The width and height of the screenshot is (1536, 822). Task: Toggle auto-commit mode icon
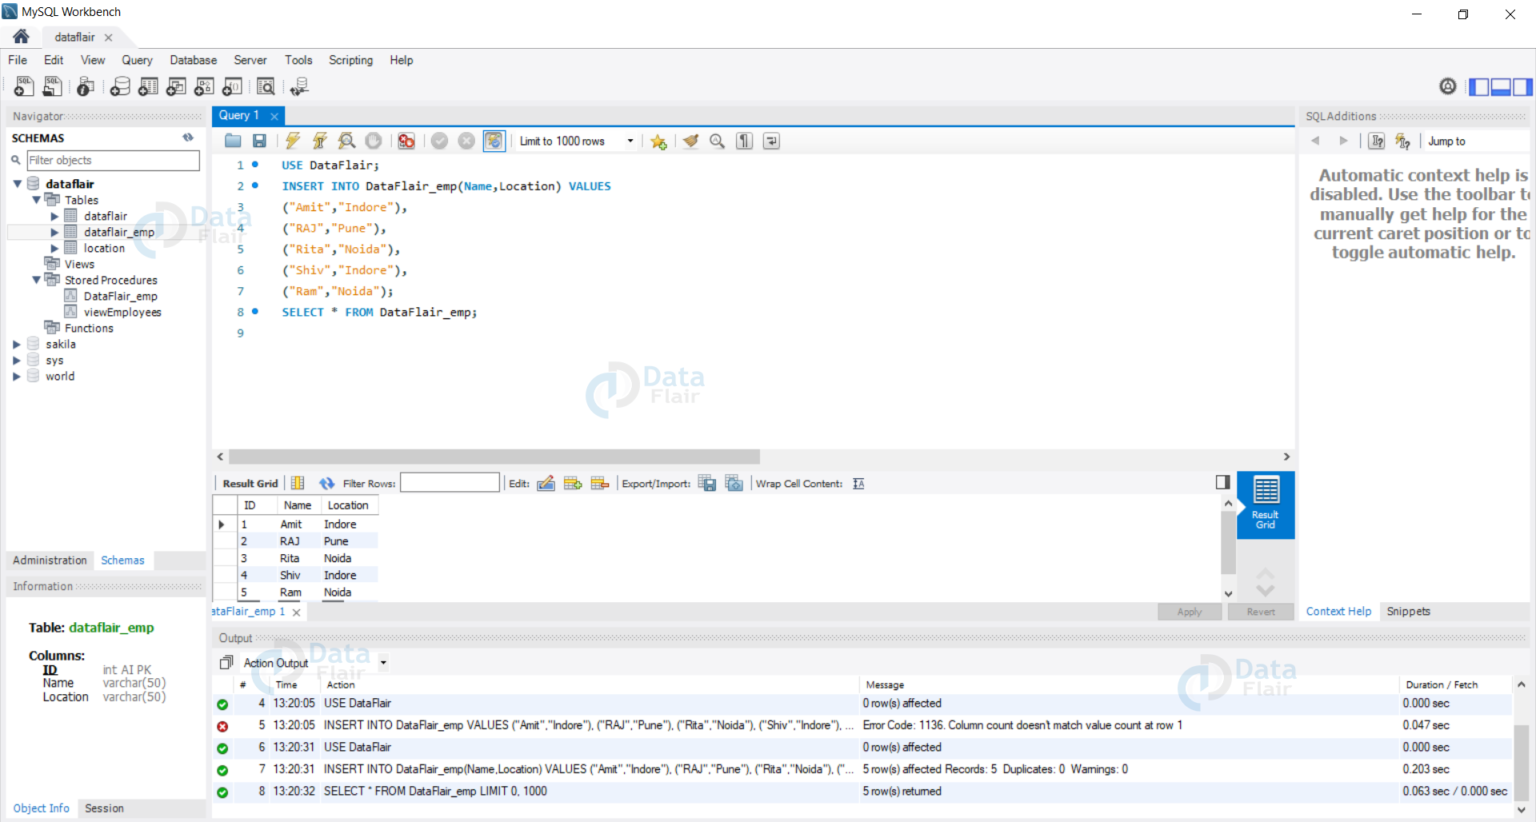(494, 141)
